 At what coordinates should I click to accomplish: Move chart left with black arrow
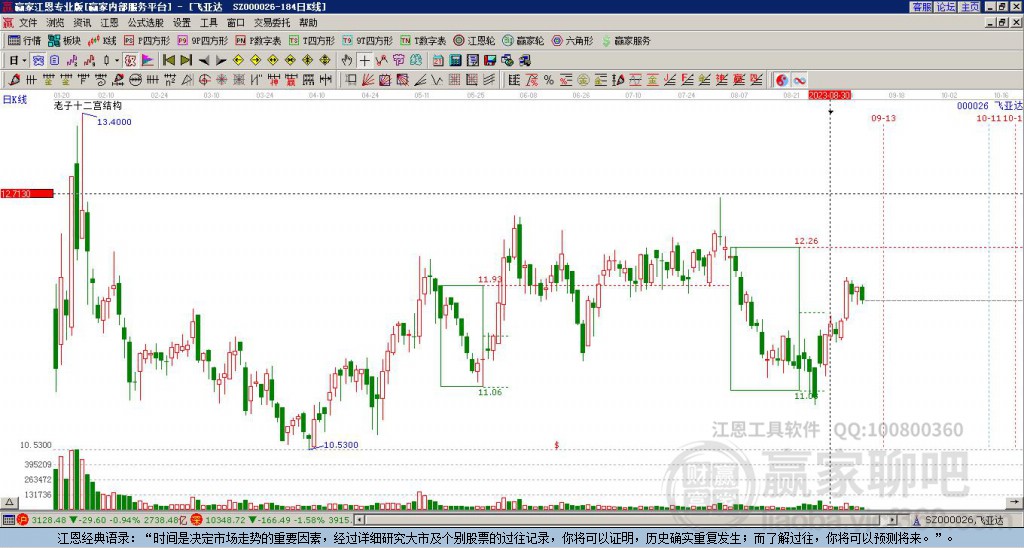[204, 60]
